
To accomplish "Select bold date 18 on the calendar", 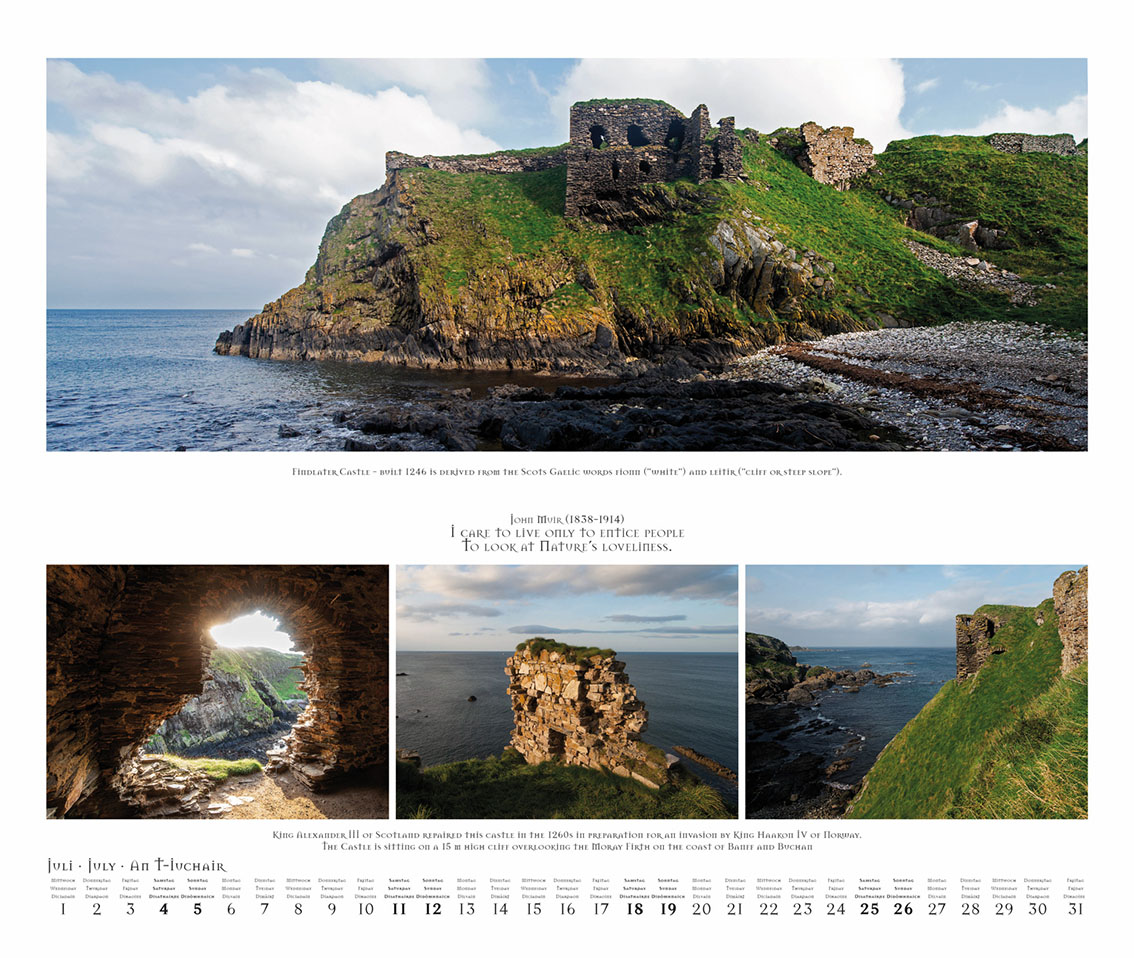I will pyautogui.click(x=634, y=909).
